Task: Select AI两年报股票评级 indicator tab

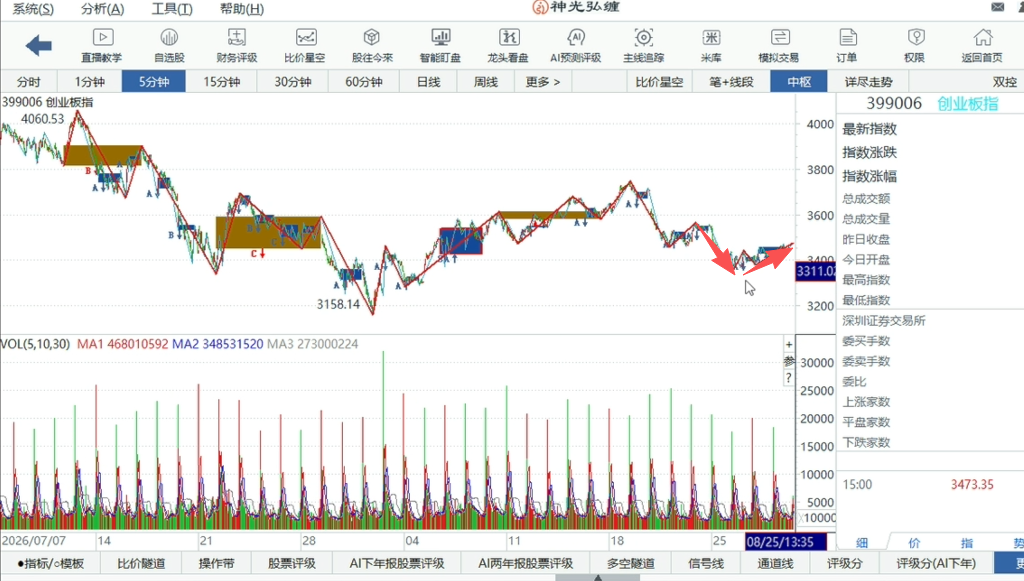Action: click(525, 563)
